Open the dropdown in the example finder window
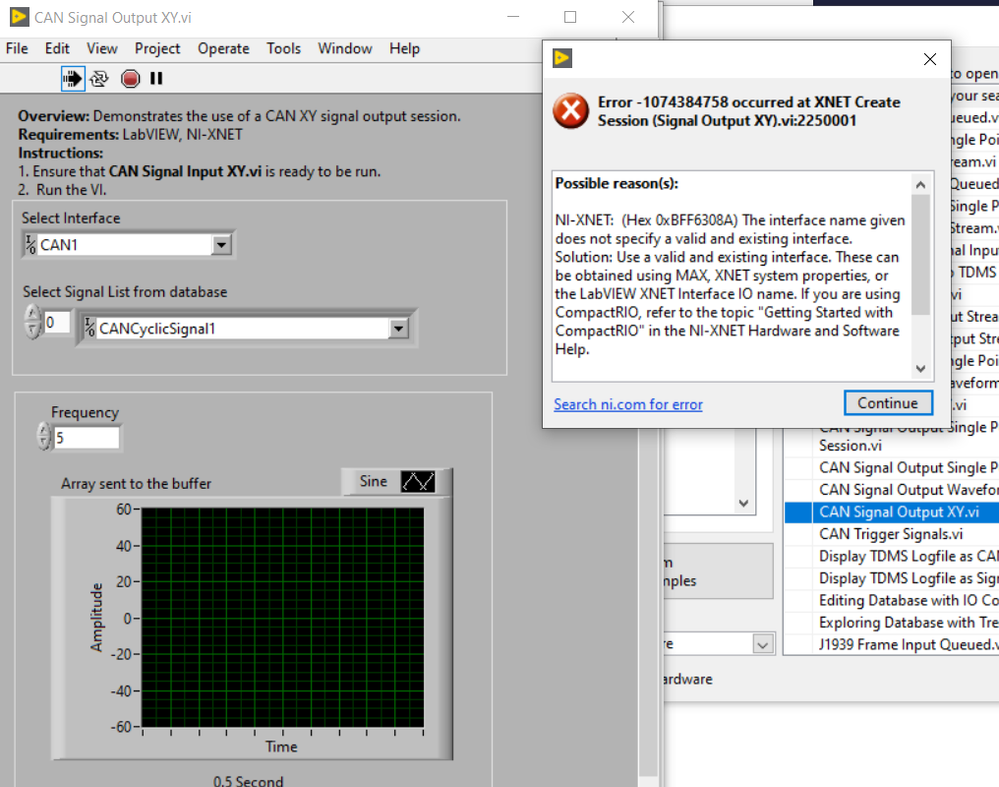999x787 pixels. (762, 644)
